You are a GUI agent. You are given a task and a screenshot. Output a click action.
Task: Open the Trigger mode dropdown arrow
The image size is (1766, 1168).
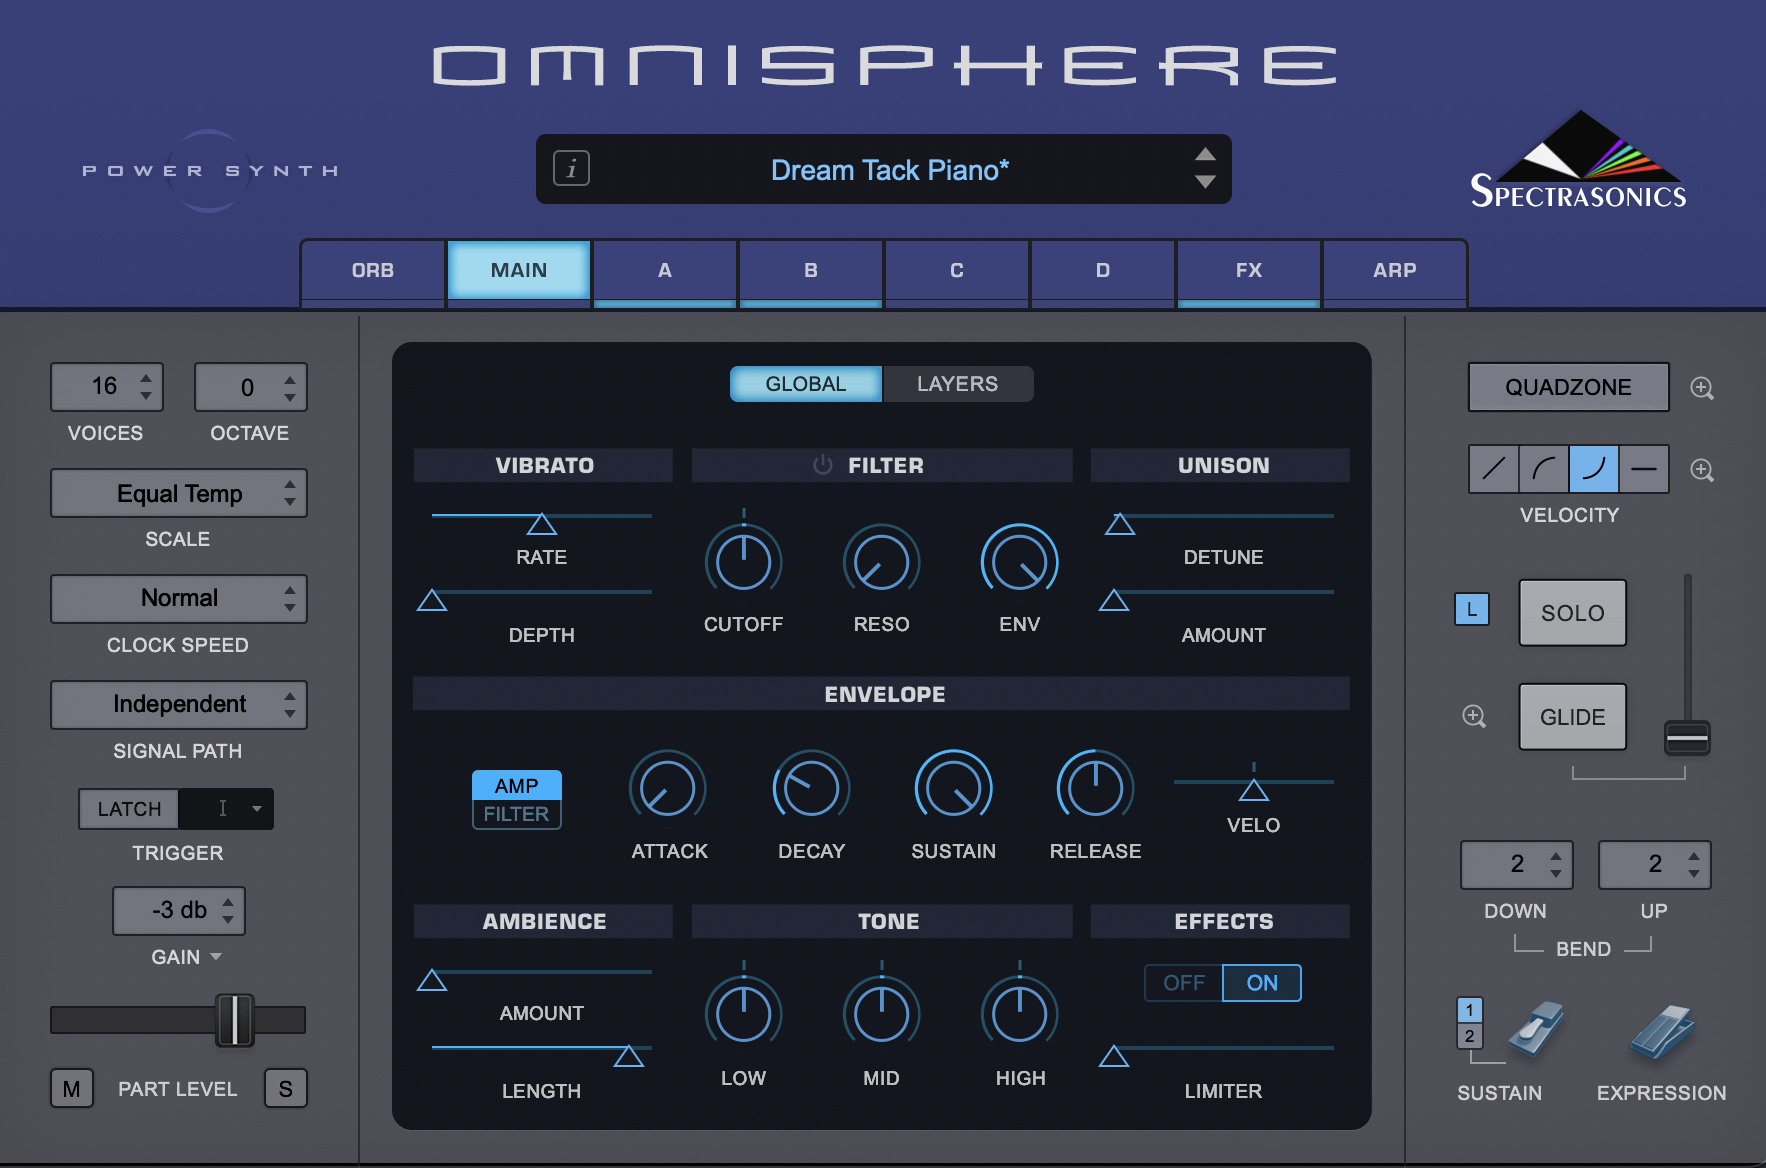click(x=257, y=809)
